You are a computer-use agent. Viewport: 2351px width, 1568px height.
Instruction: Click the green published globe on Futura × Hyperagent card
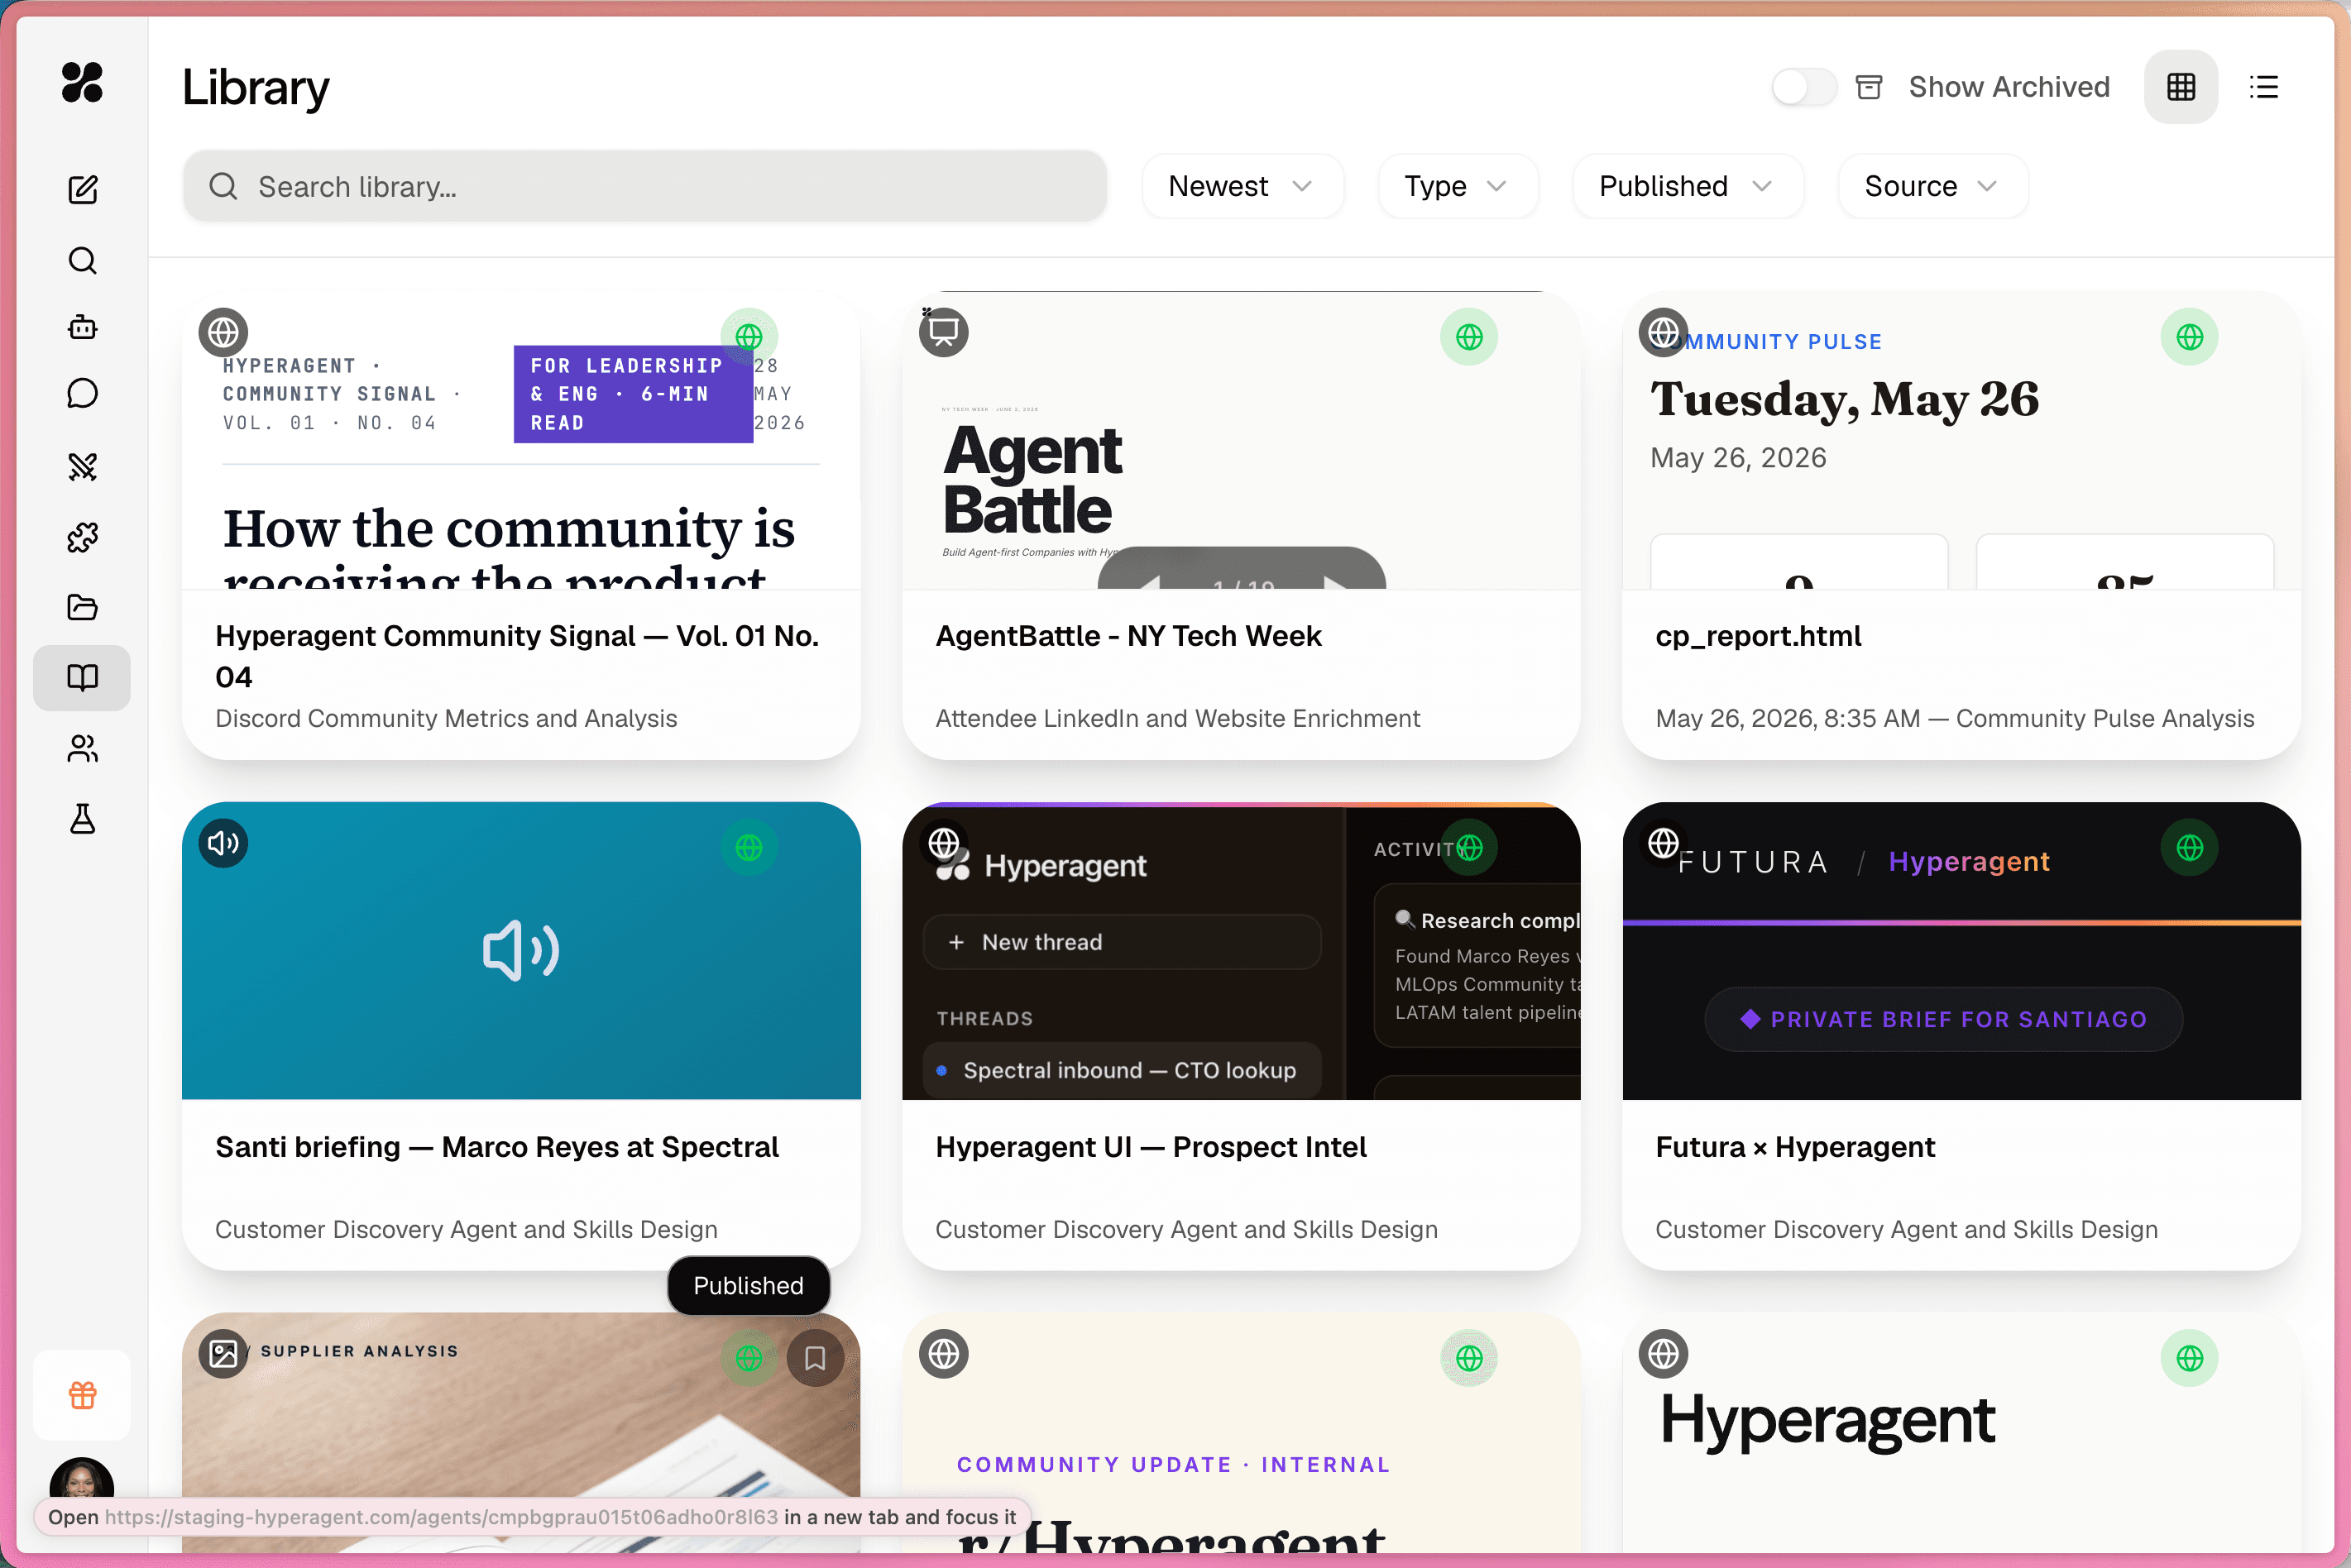(2190, 848)
